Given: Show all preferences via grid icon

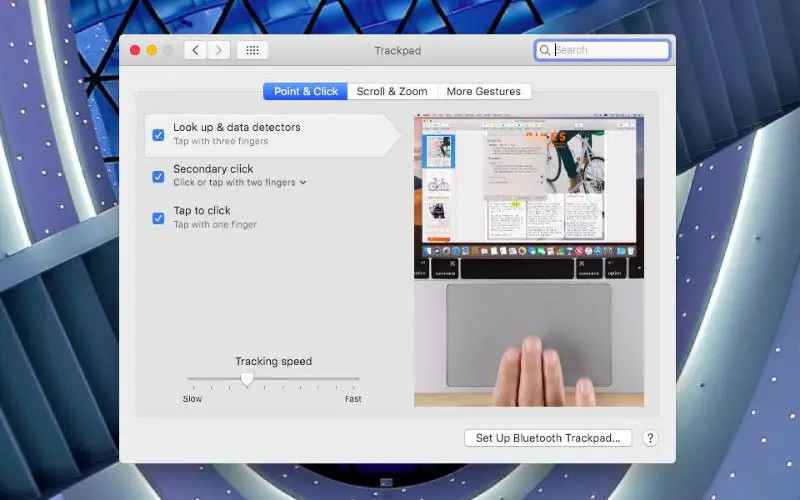Looking at the screenshot, I should pyautogui.click(x=253, y=50).
